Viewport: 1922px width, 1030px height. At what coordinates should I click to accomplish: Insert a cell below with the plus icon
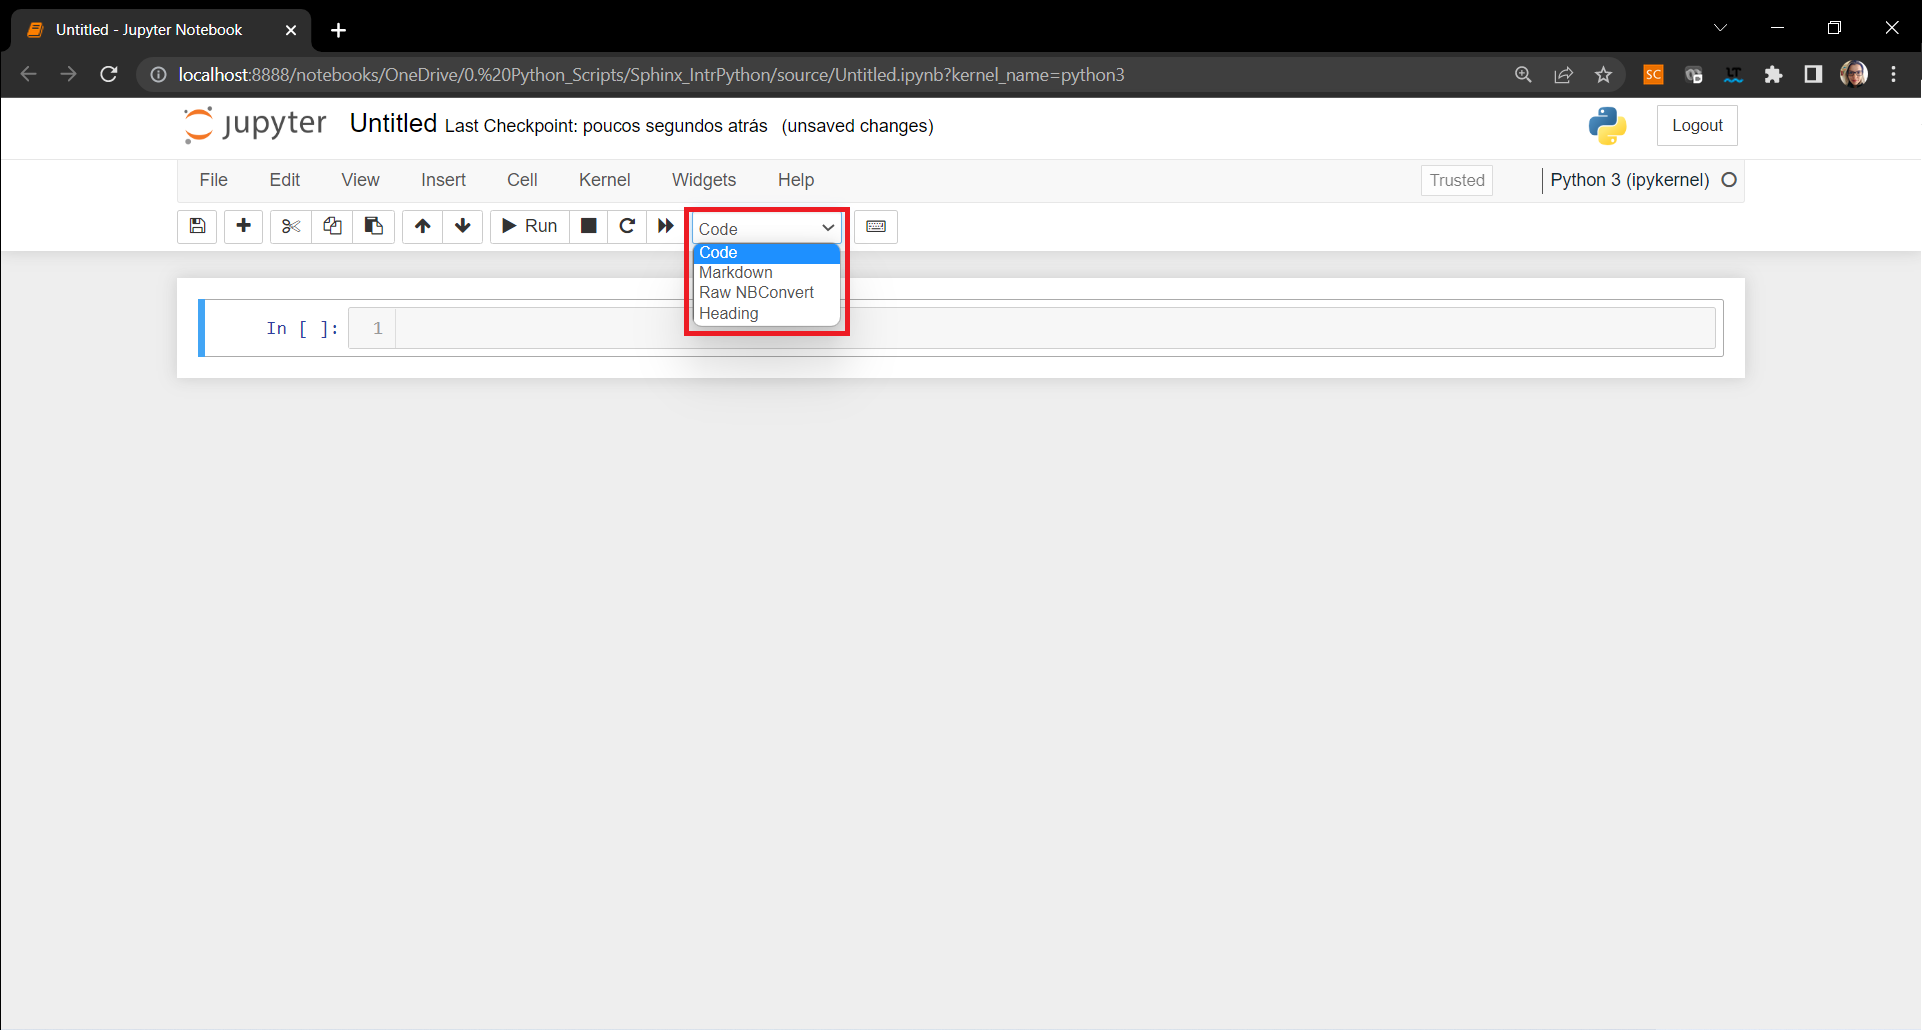(243, 226)
